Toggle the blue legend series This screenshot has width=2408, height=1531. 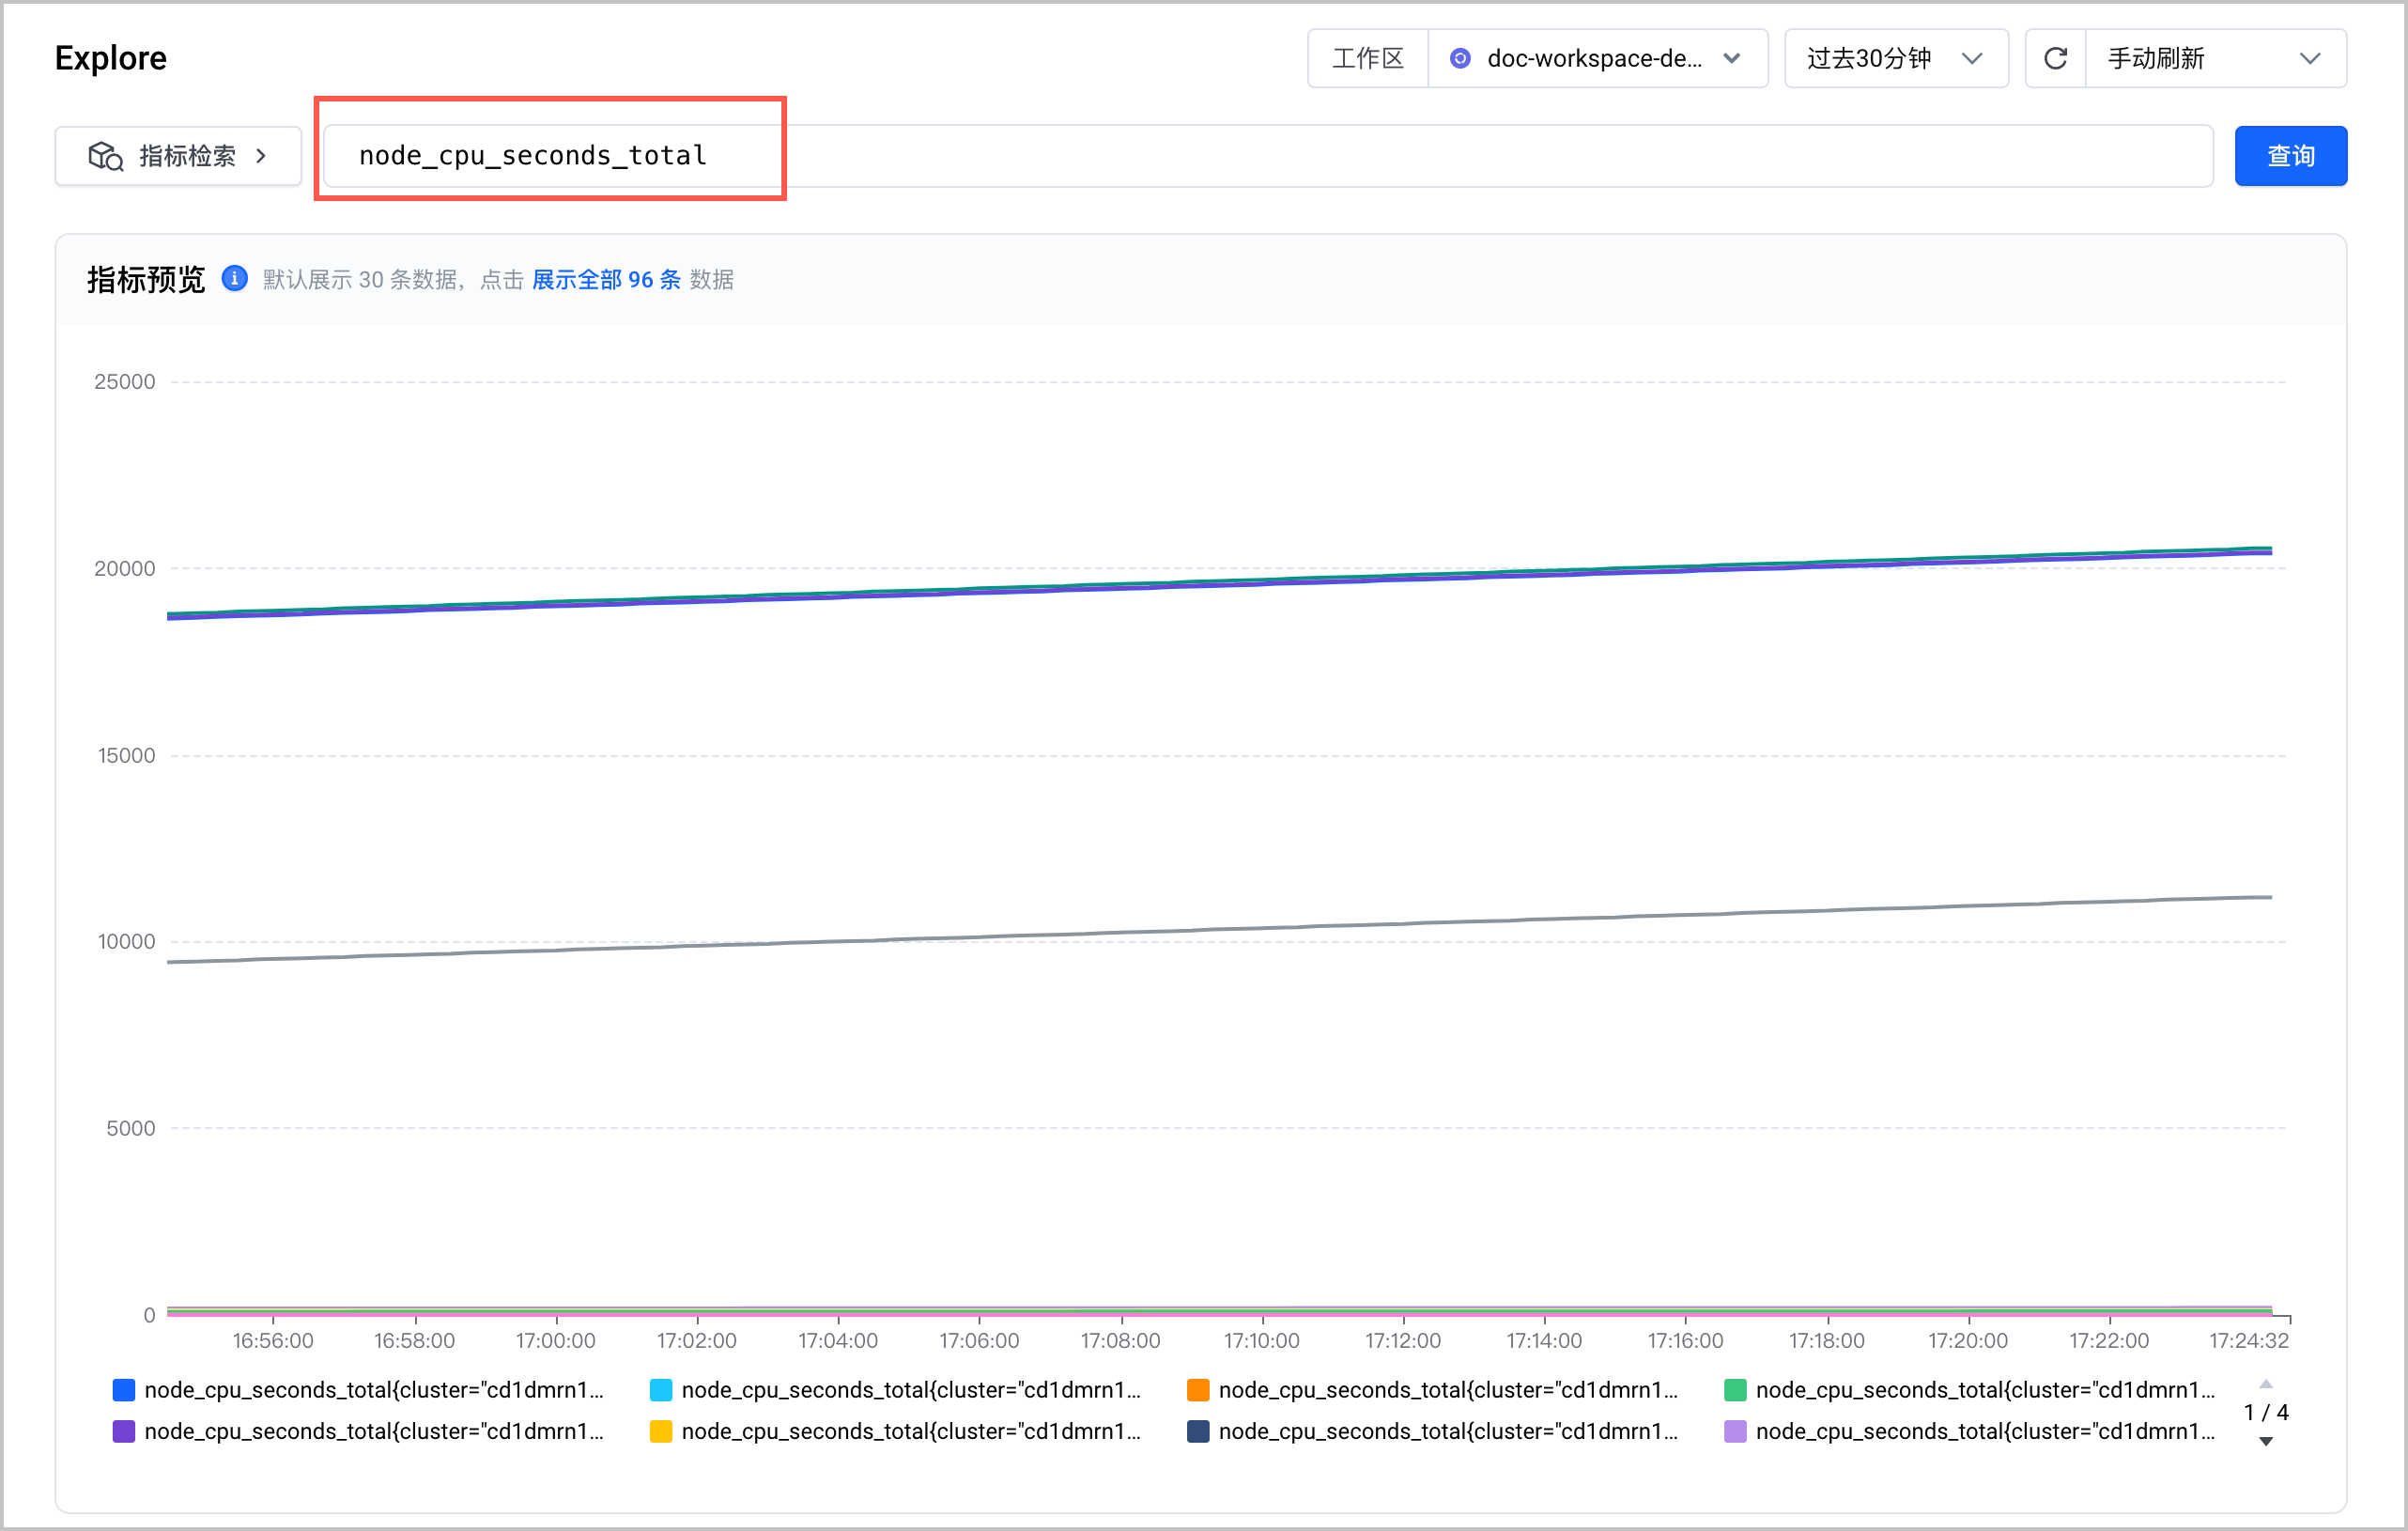point(358,1389)
